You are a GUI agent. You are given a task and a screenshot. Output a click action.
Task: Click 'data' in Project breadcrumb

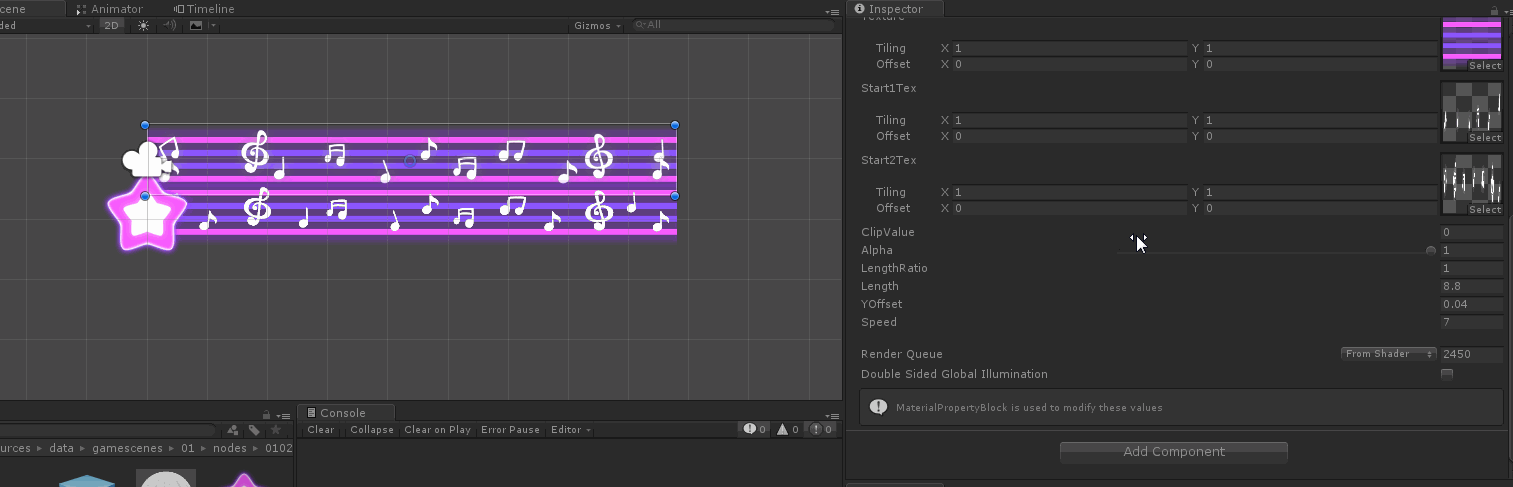coord(61,448)
